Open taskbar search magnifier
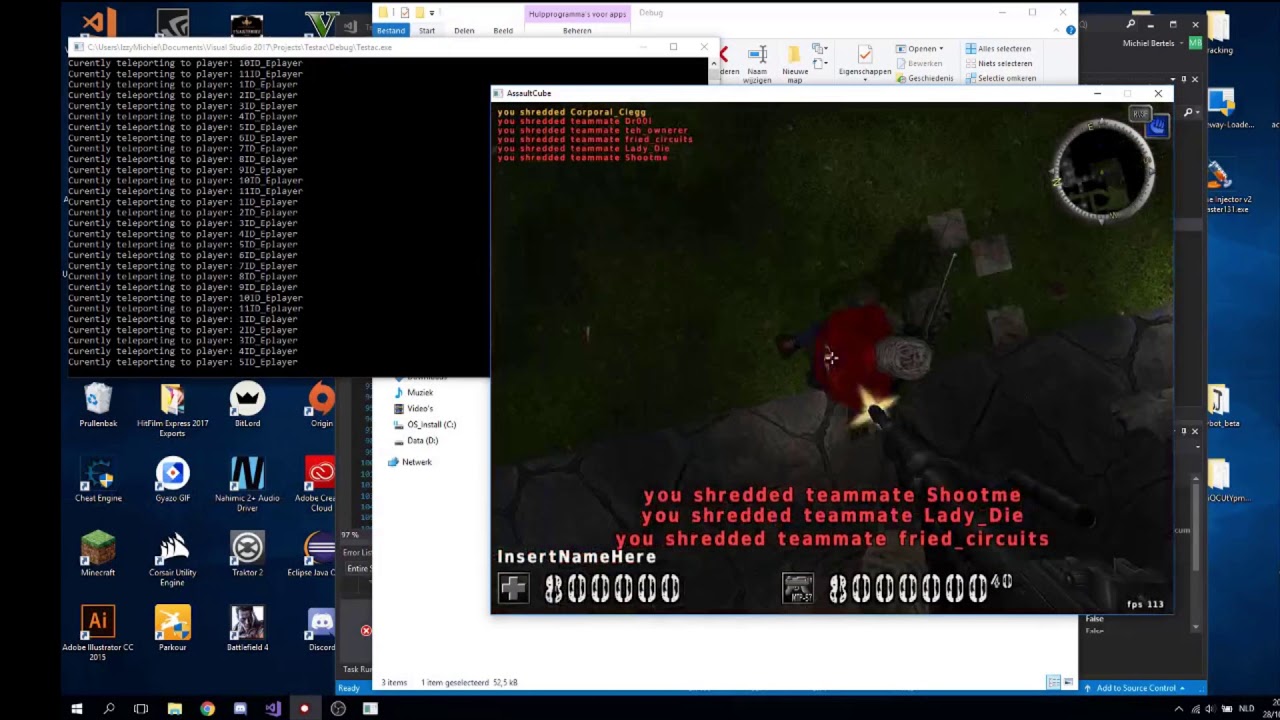Screen dimensions: 1280x720 point(109,709)
